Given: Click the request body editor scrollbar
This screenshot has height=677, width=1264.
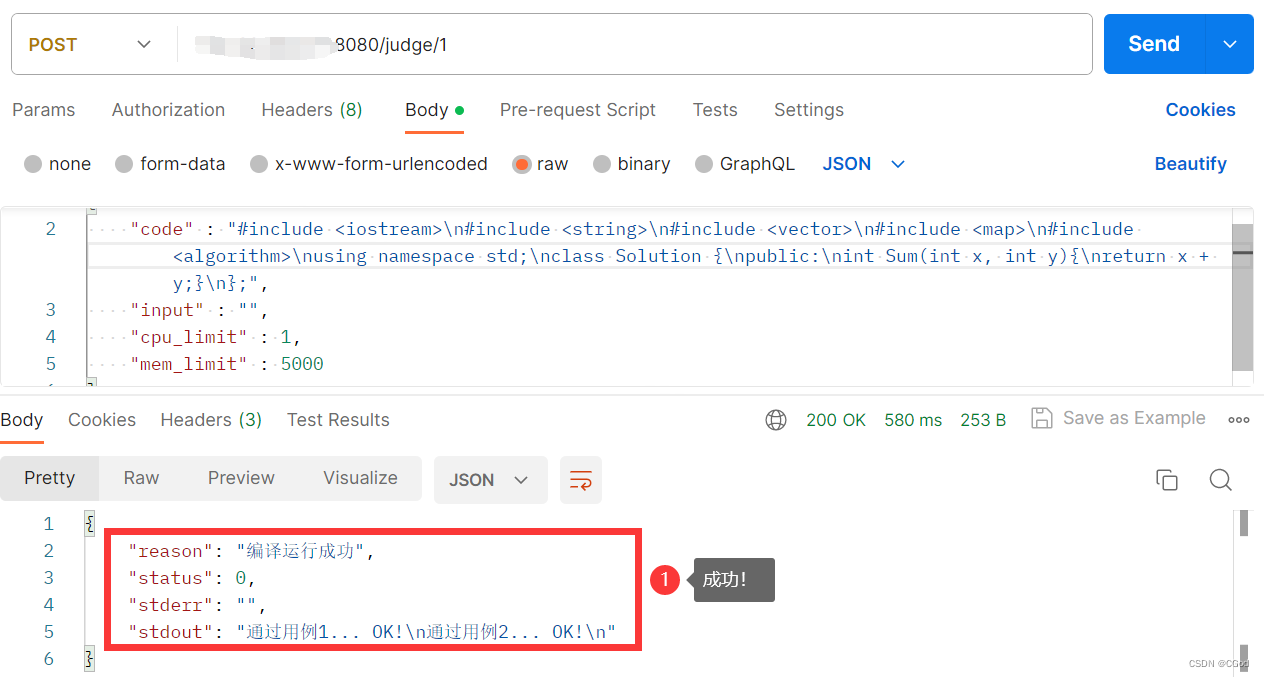Looking at the screenshot, I should (x=1242, y=297).
